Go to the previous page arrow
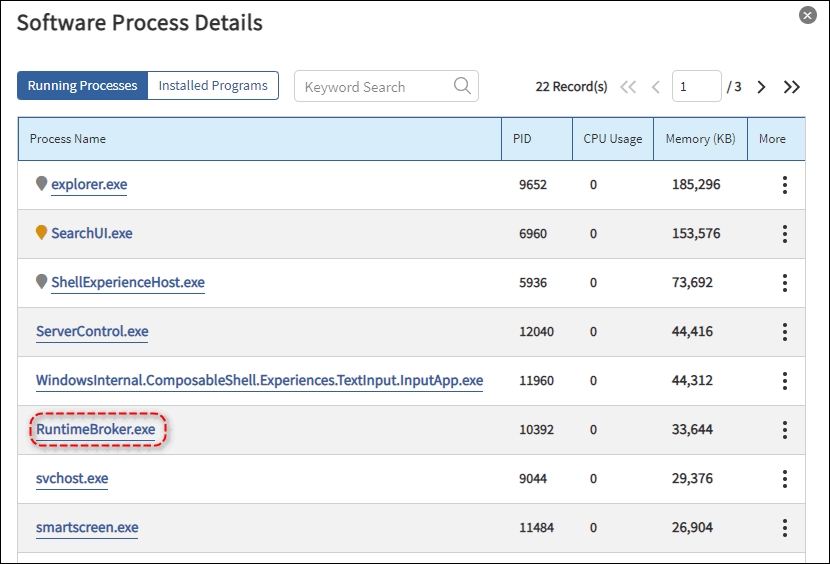This screenshot has height=564, width=830. [x=656, y=87]
